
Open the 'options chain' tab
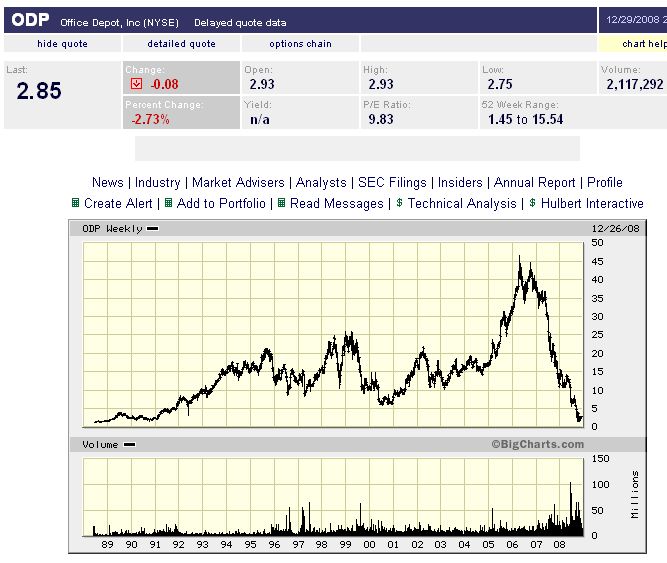coord(300,44)
